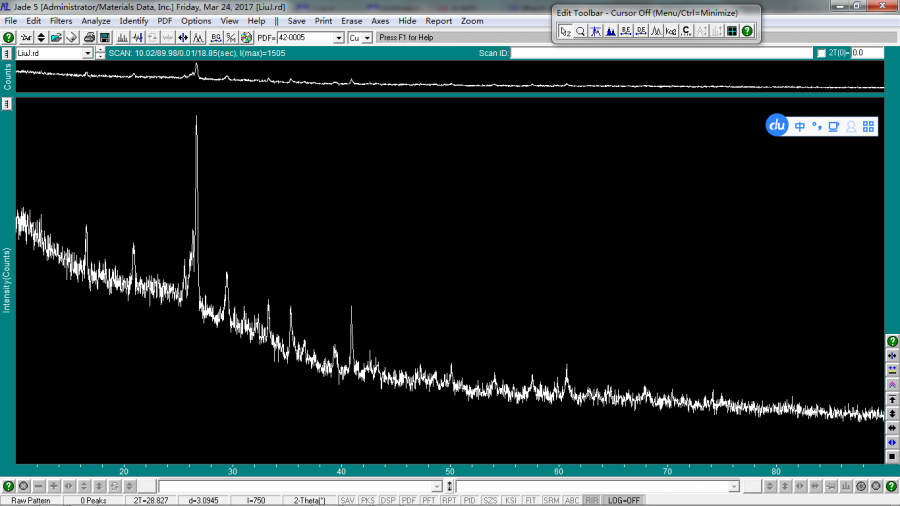Toggle the 2T(0) checkbox
Image resolution: width=900 pixels, height=506 pixels.
click(821, 53)
